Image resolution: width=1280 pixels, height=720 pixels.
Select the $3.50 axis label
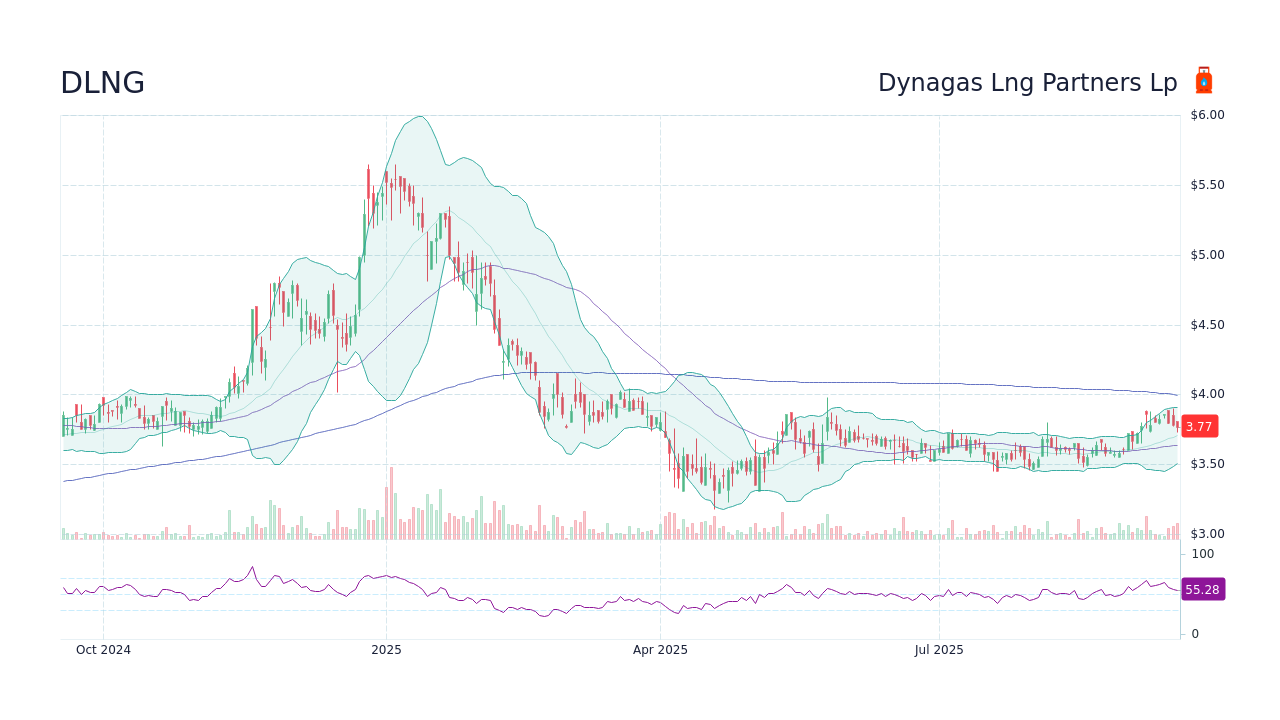(1206, 463)
